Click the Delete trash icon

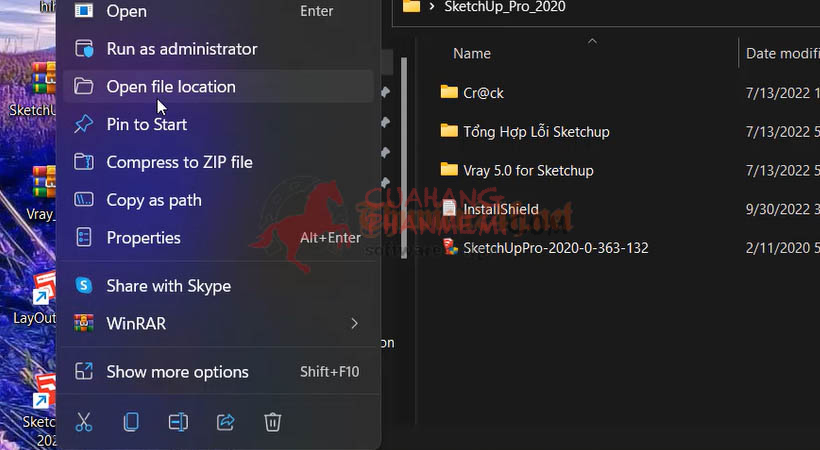(x=272, y=422)
